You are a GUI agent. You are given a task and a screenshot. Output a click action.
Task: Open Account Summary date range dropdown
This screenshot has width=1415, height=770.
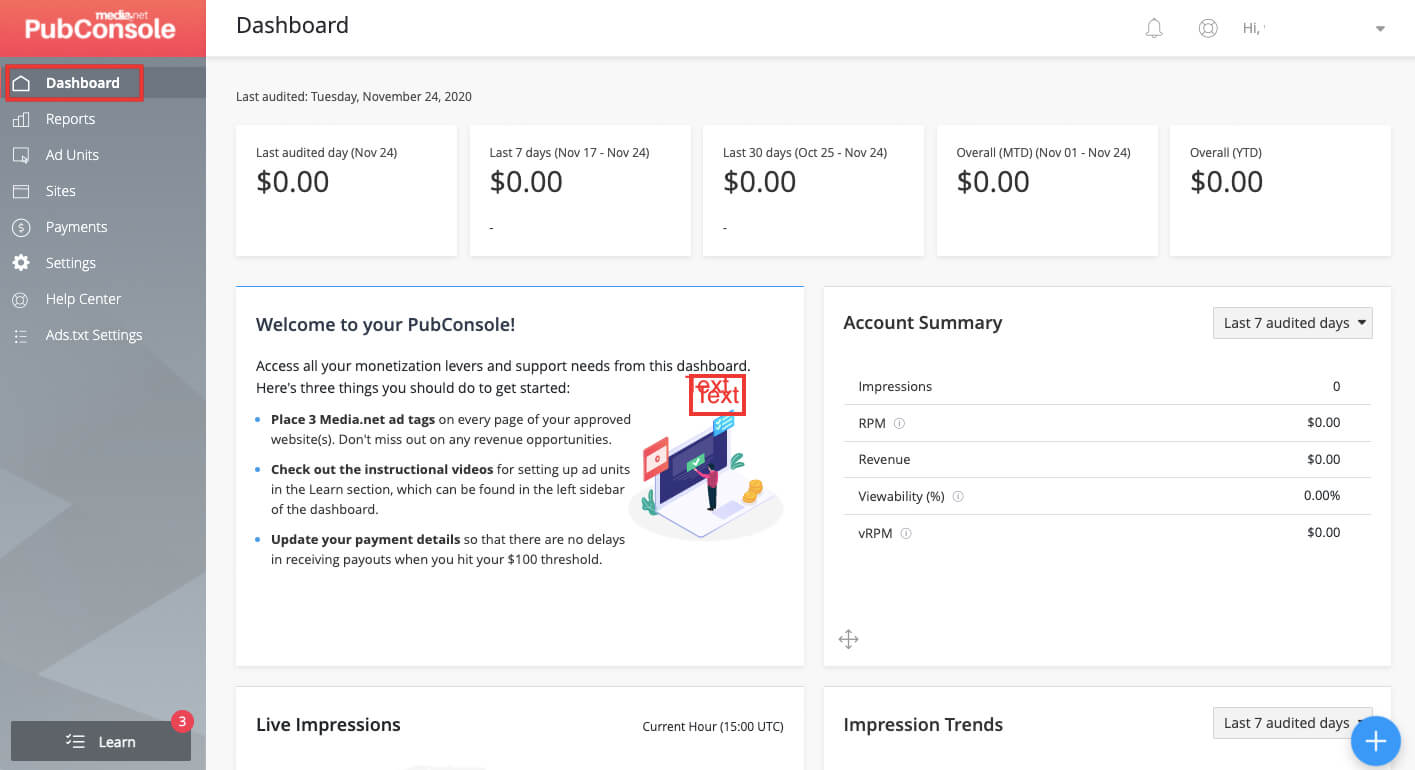pos(1291,323)
